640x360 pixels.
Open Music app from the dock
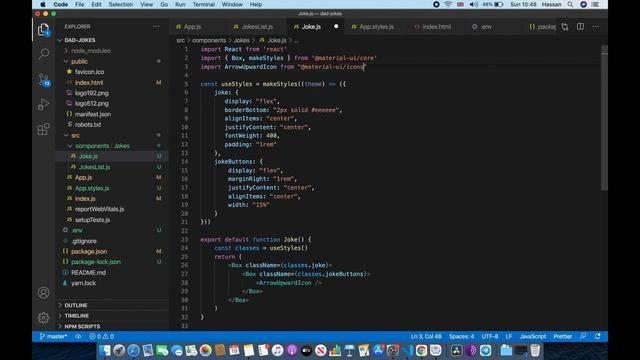click(278, 350)
